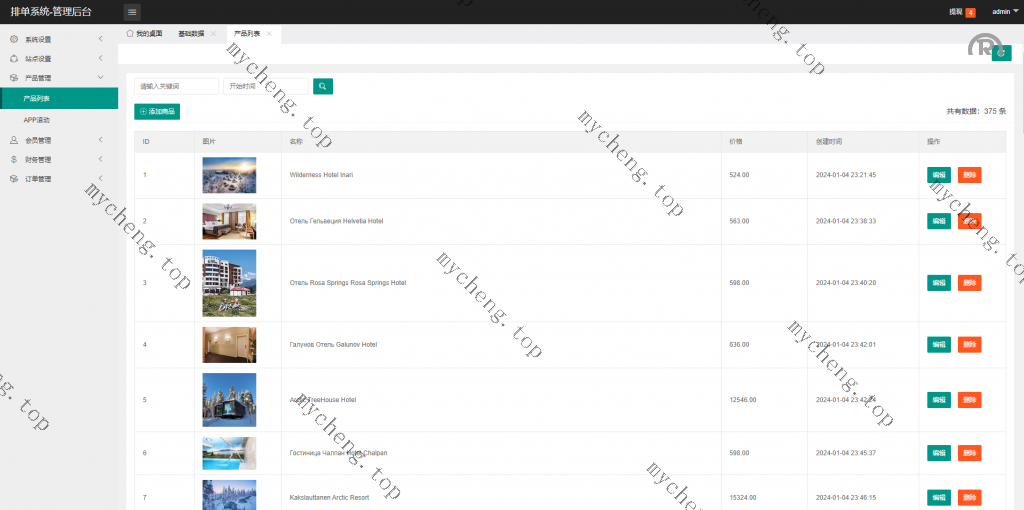Click the green search magnifier button
The width and height of the screenshot is (1024, 510).
click(322, 87)
